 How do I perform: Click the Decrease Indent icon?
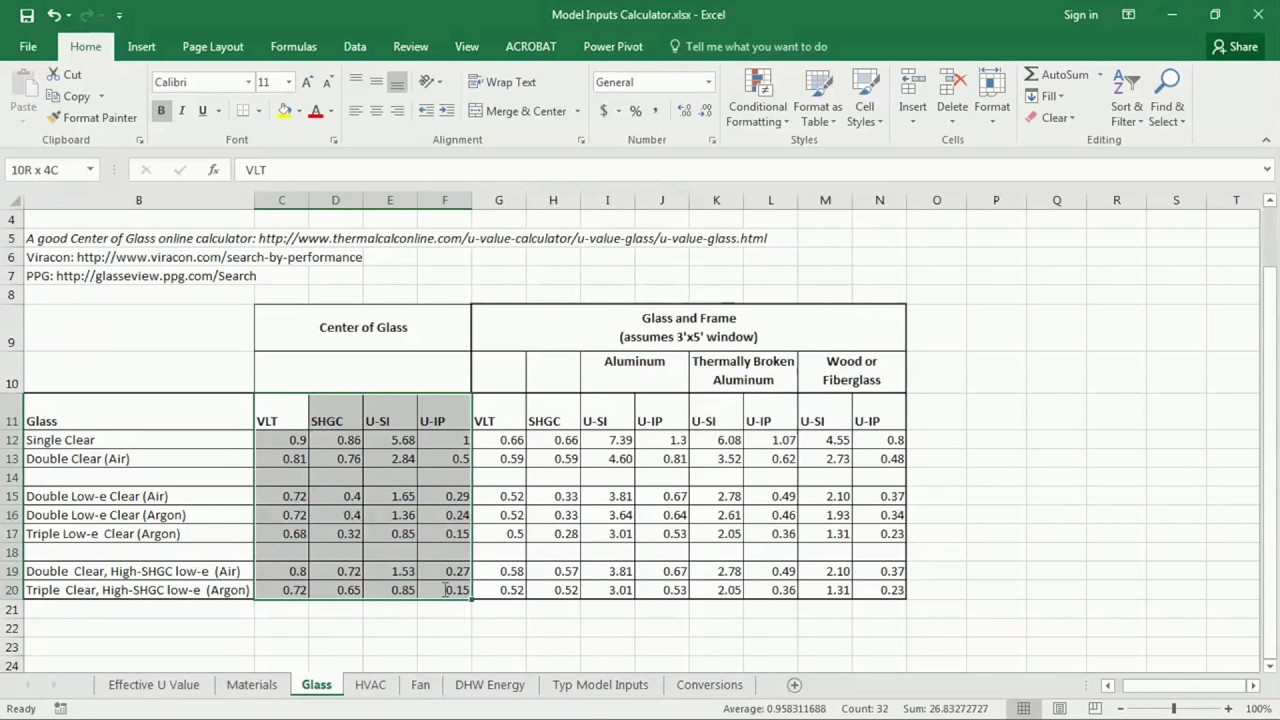(426, 111)
